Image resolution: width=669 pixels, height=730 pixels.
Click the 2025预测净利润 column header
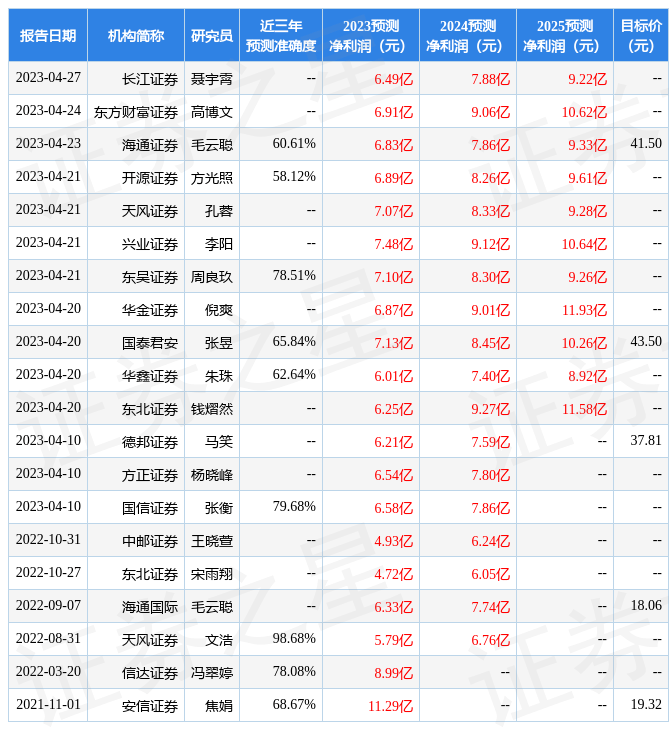pyautogui.click(x=565, y=35)
